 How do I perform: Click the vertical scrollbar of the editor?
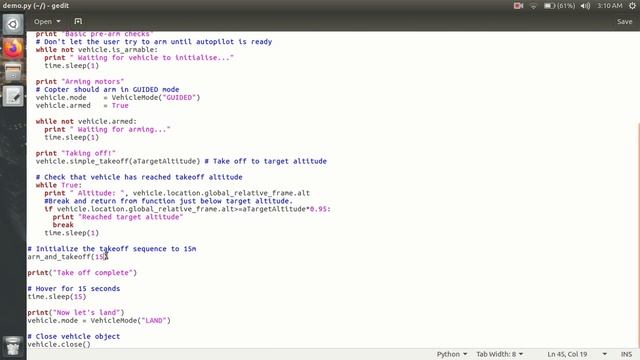[x=638, y=235]
